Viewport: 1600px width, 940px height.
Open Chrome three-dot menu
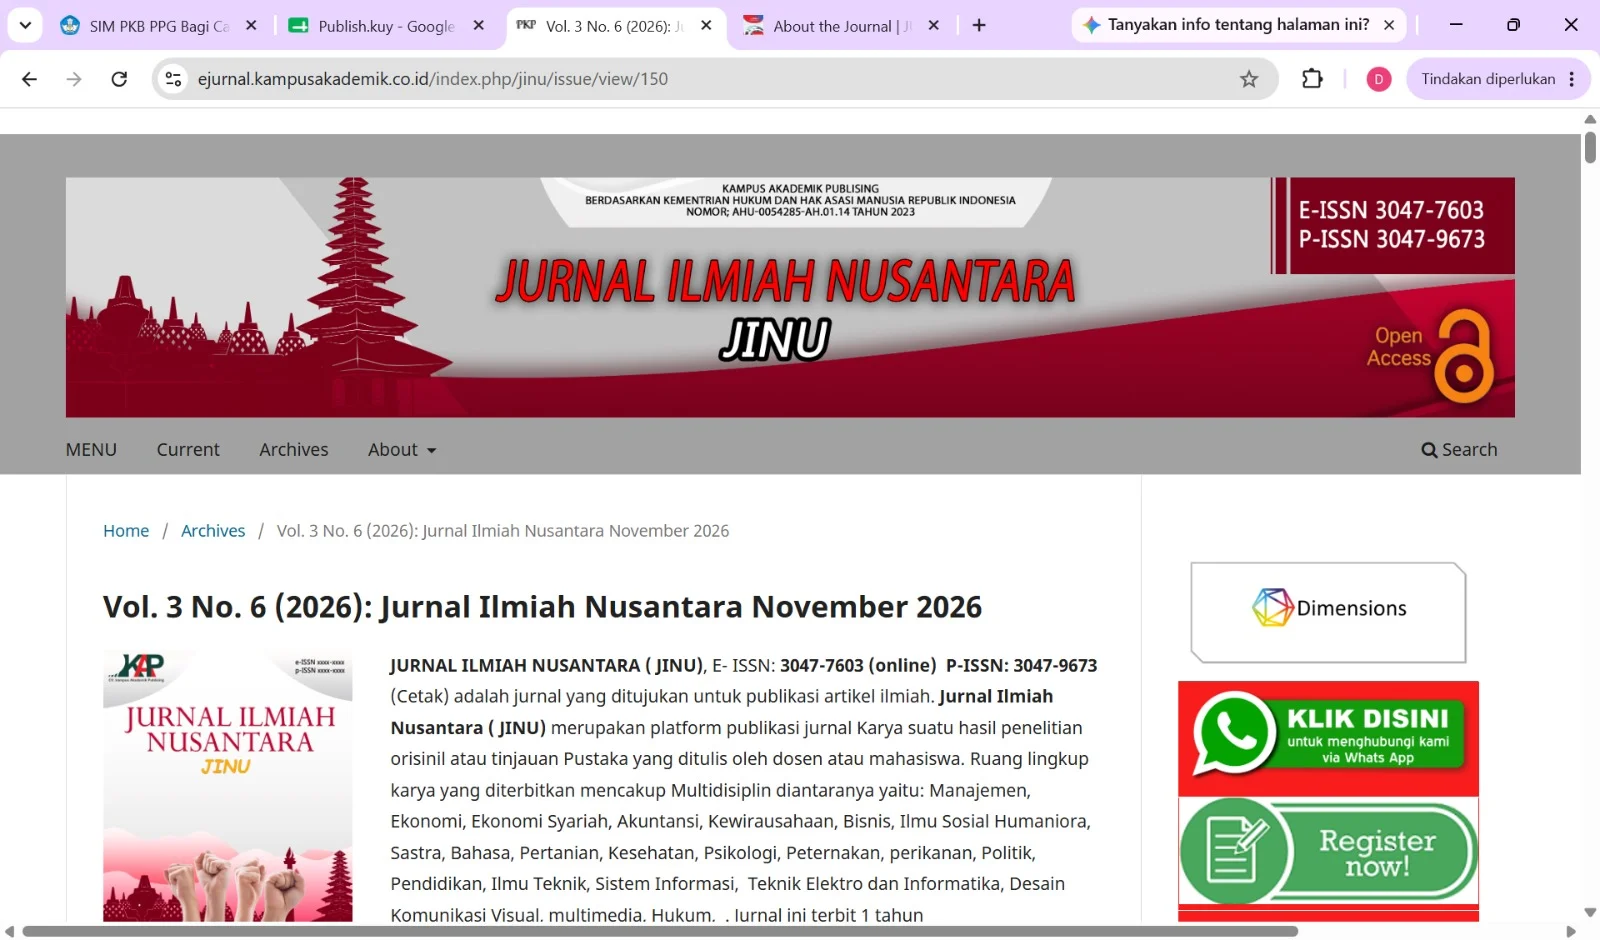pos(1572,79)
